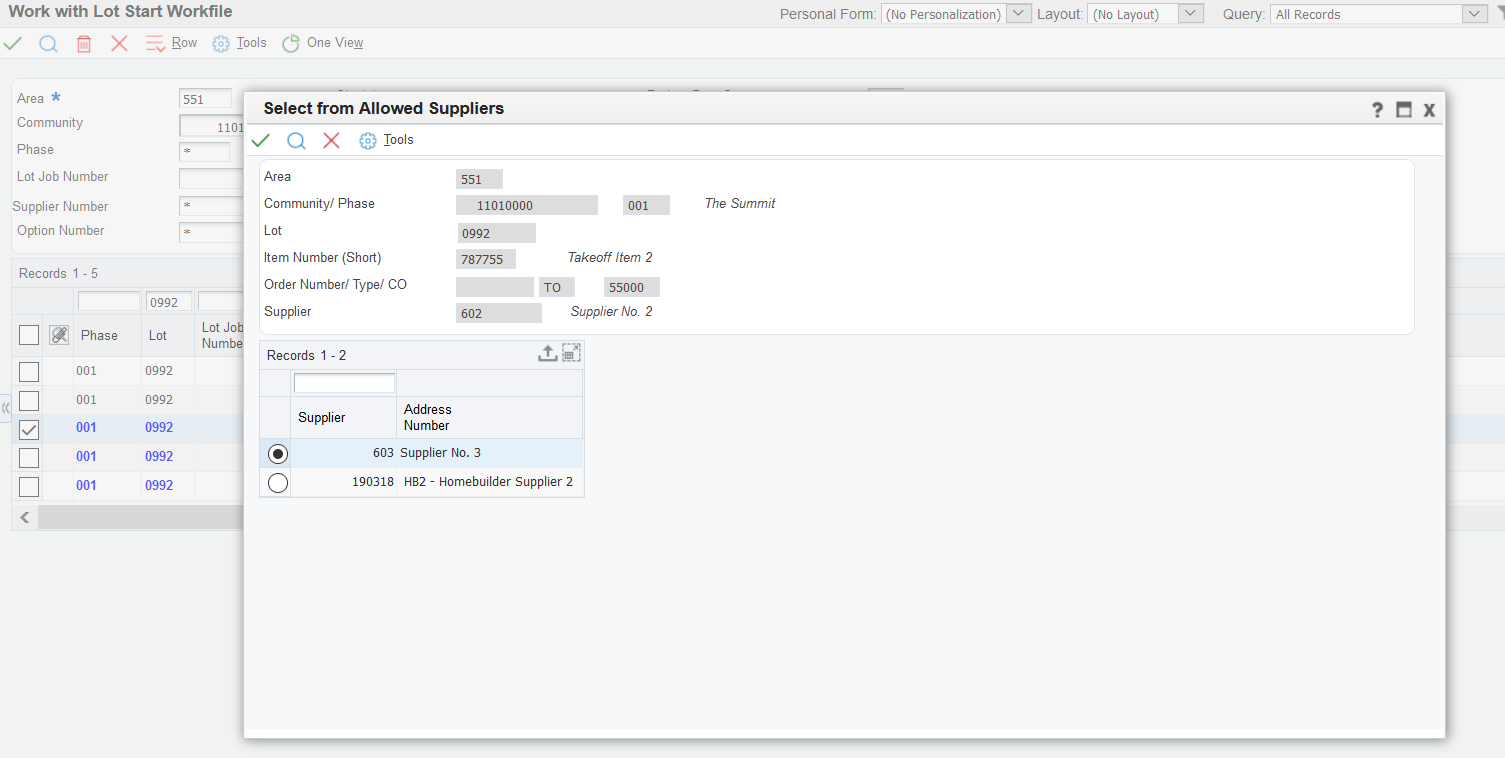Click the Community field showing 11010000
Image resolution: width=1505 pixels, height=758 pixels.
click(x=527, y=205)
